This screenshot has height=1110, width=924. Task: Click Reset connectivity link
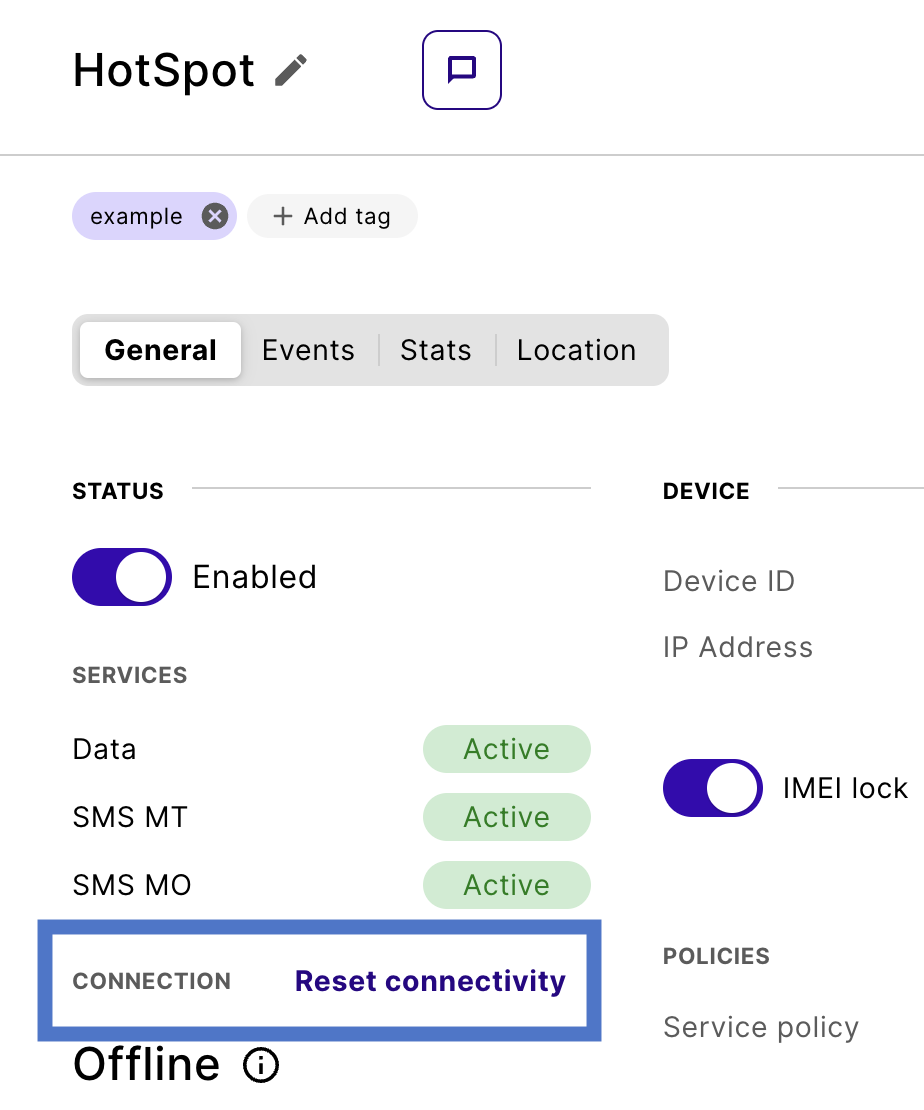[430, 981]
